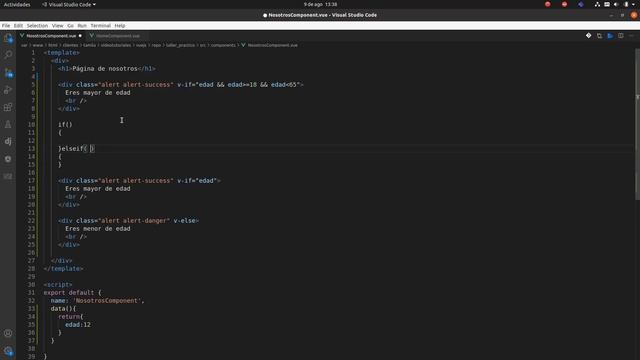This screenshot has width=640, height=360.
Task: Click the display icon in the system tray
Action: pos(607,4)
